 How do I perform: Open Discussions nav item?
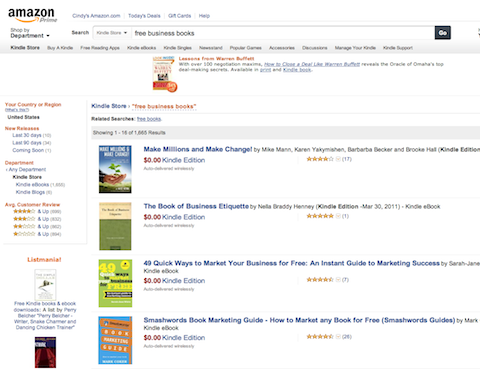[x=315, y=48]
